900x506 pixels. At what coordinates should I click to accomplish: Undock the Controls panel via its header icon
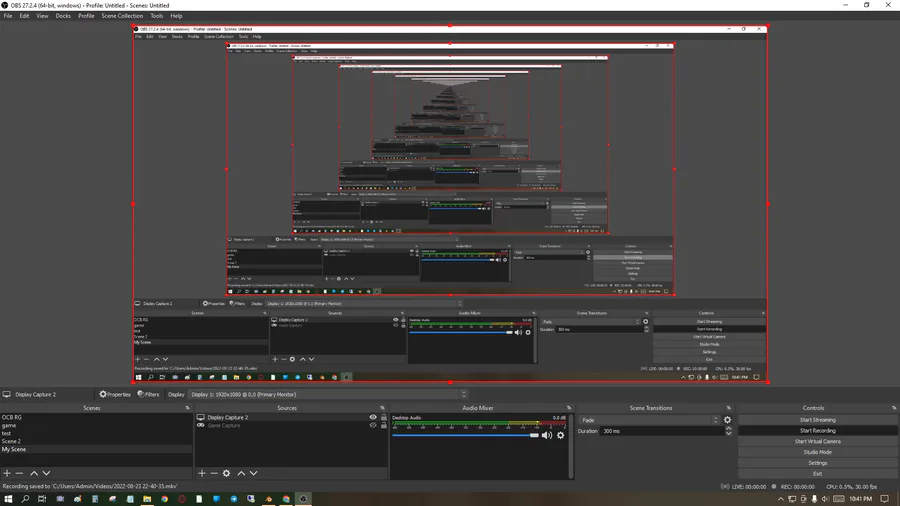894,408
